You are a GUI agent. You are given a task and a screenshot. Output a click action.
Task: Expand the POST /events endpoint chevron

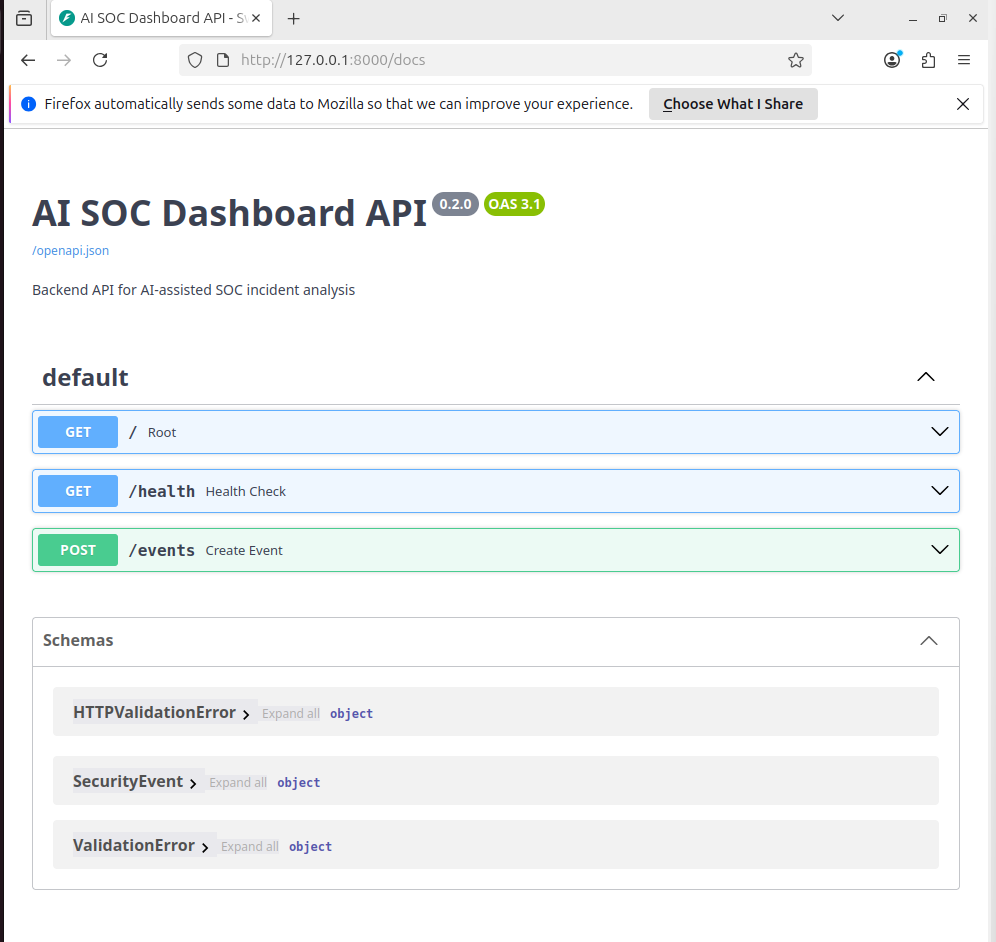(x=939, y=549)
